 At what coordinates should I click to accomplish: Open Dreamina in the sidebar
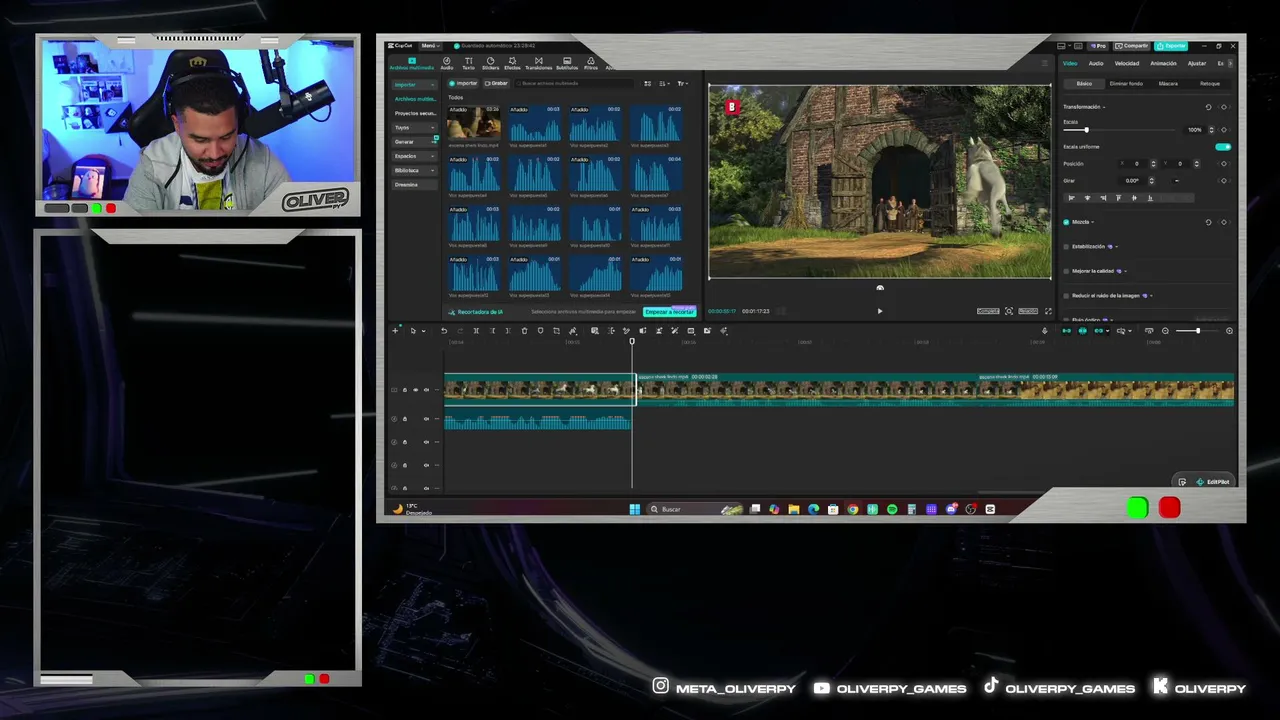(413, 185)
